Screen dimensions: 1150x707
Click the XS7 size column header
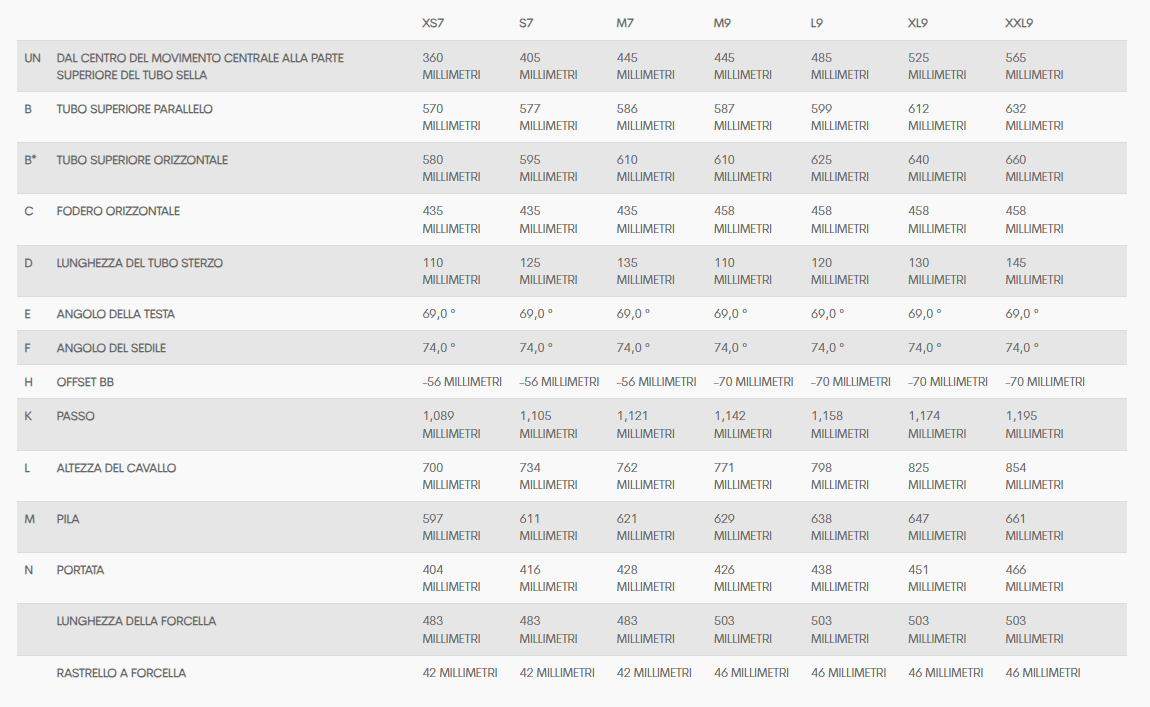click(433, 22)
